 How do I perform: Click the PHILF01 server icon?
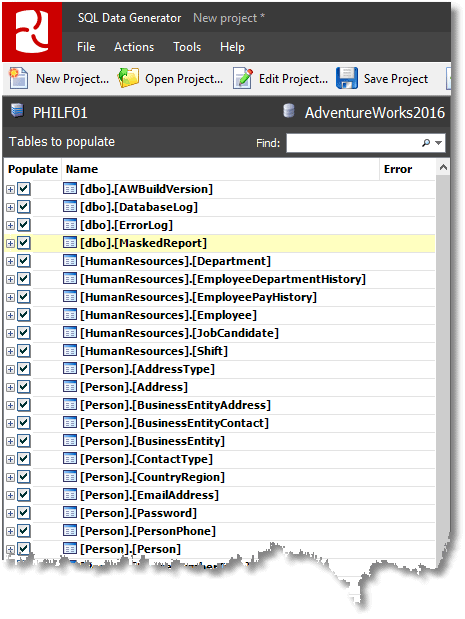(x=17, y=110)
